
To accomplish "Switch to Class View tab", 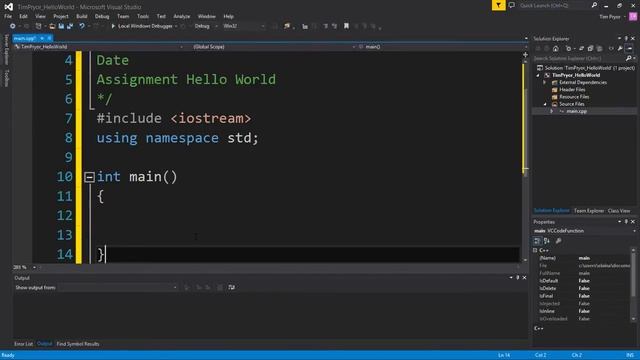I will [619, 211].
